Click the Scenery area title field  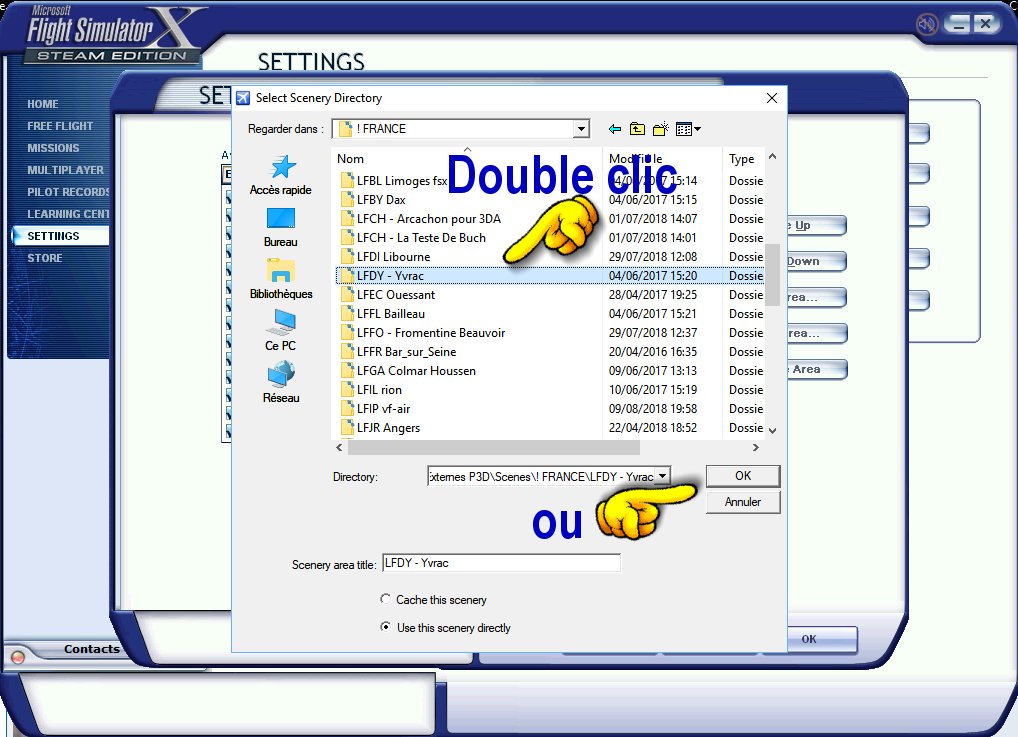(501, 563)
